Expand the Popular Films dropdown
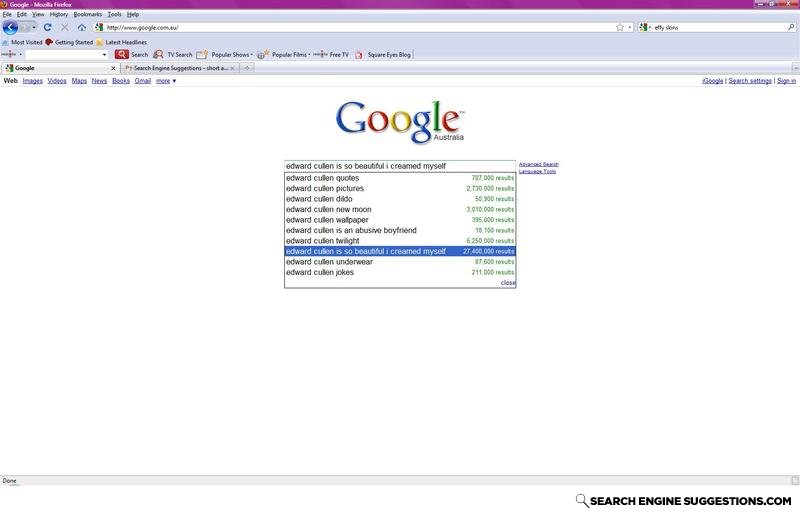 309,55
